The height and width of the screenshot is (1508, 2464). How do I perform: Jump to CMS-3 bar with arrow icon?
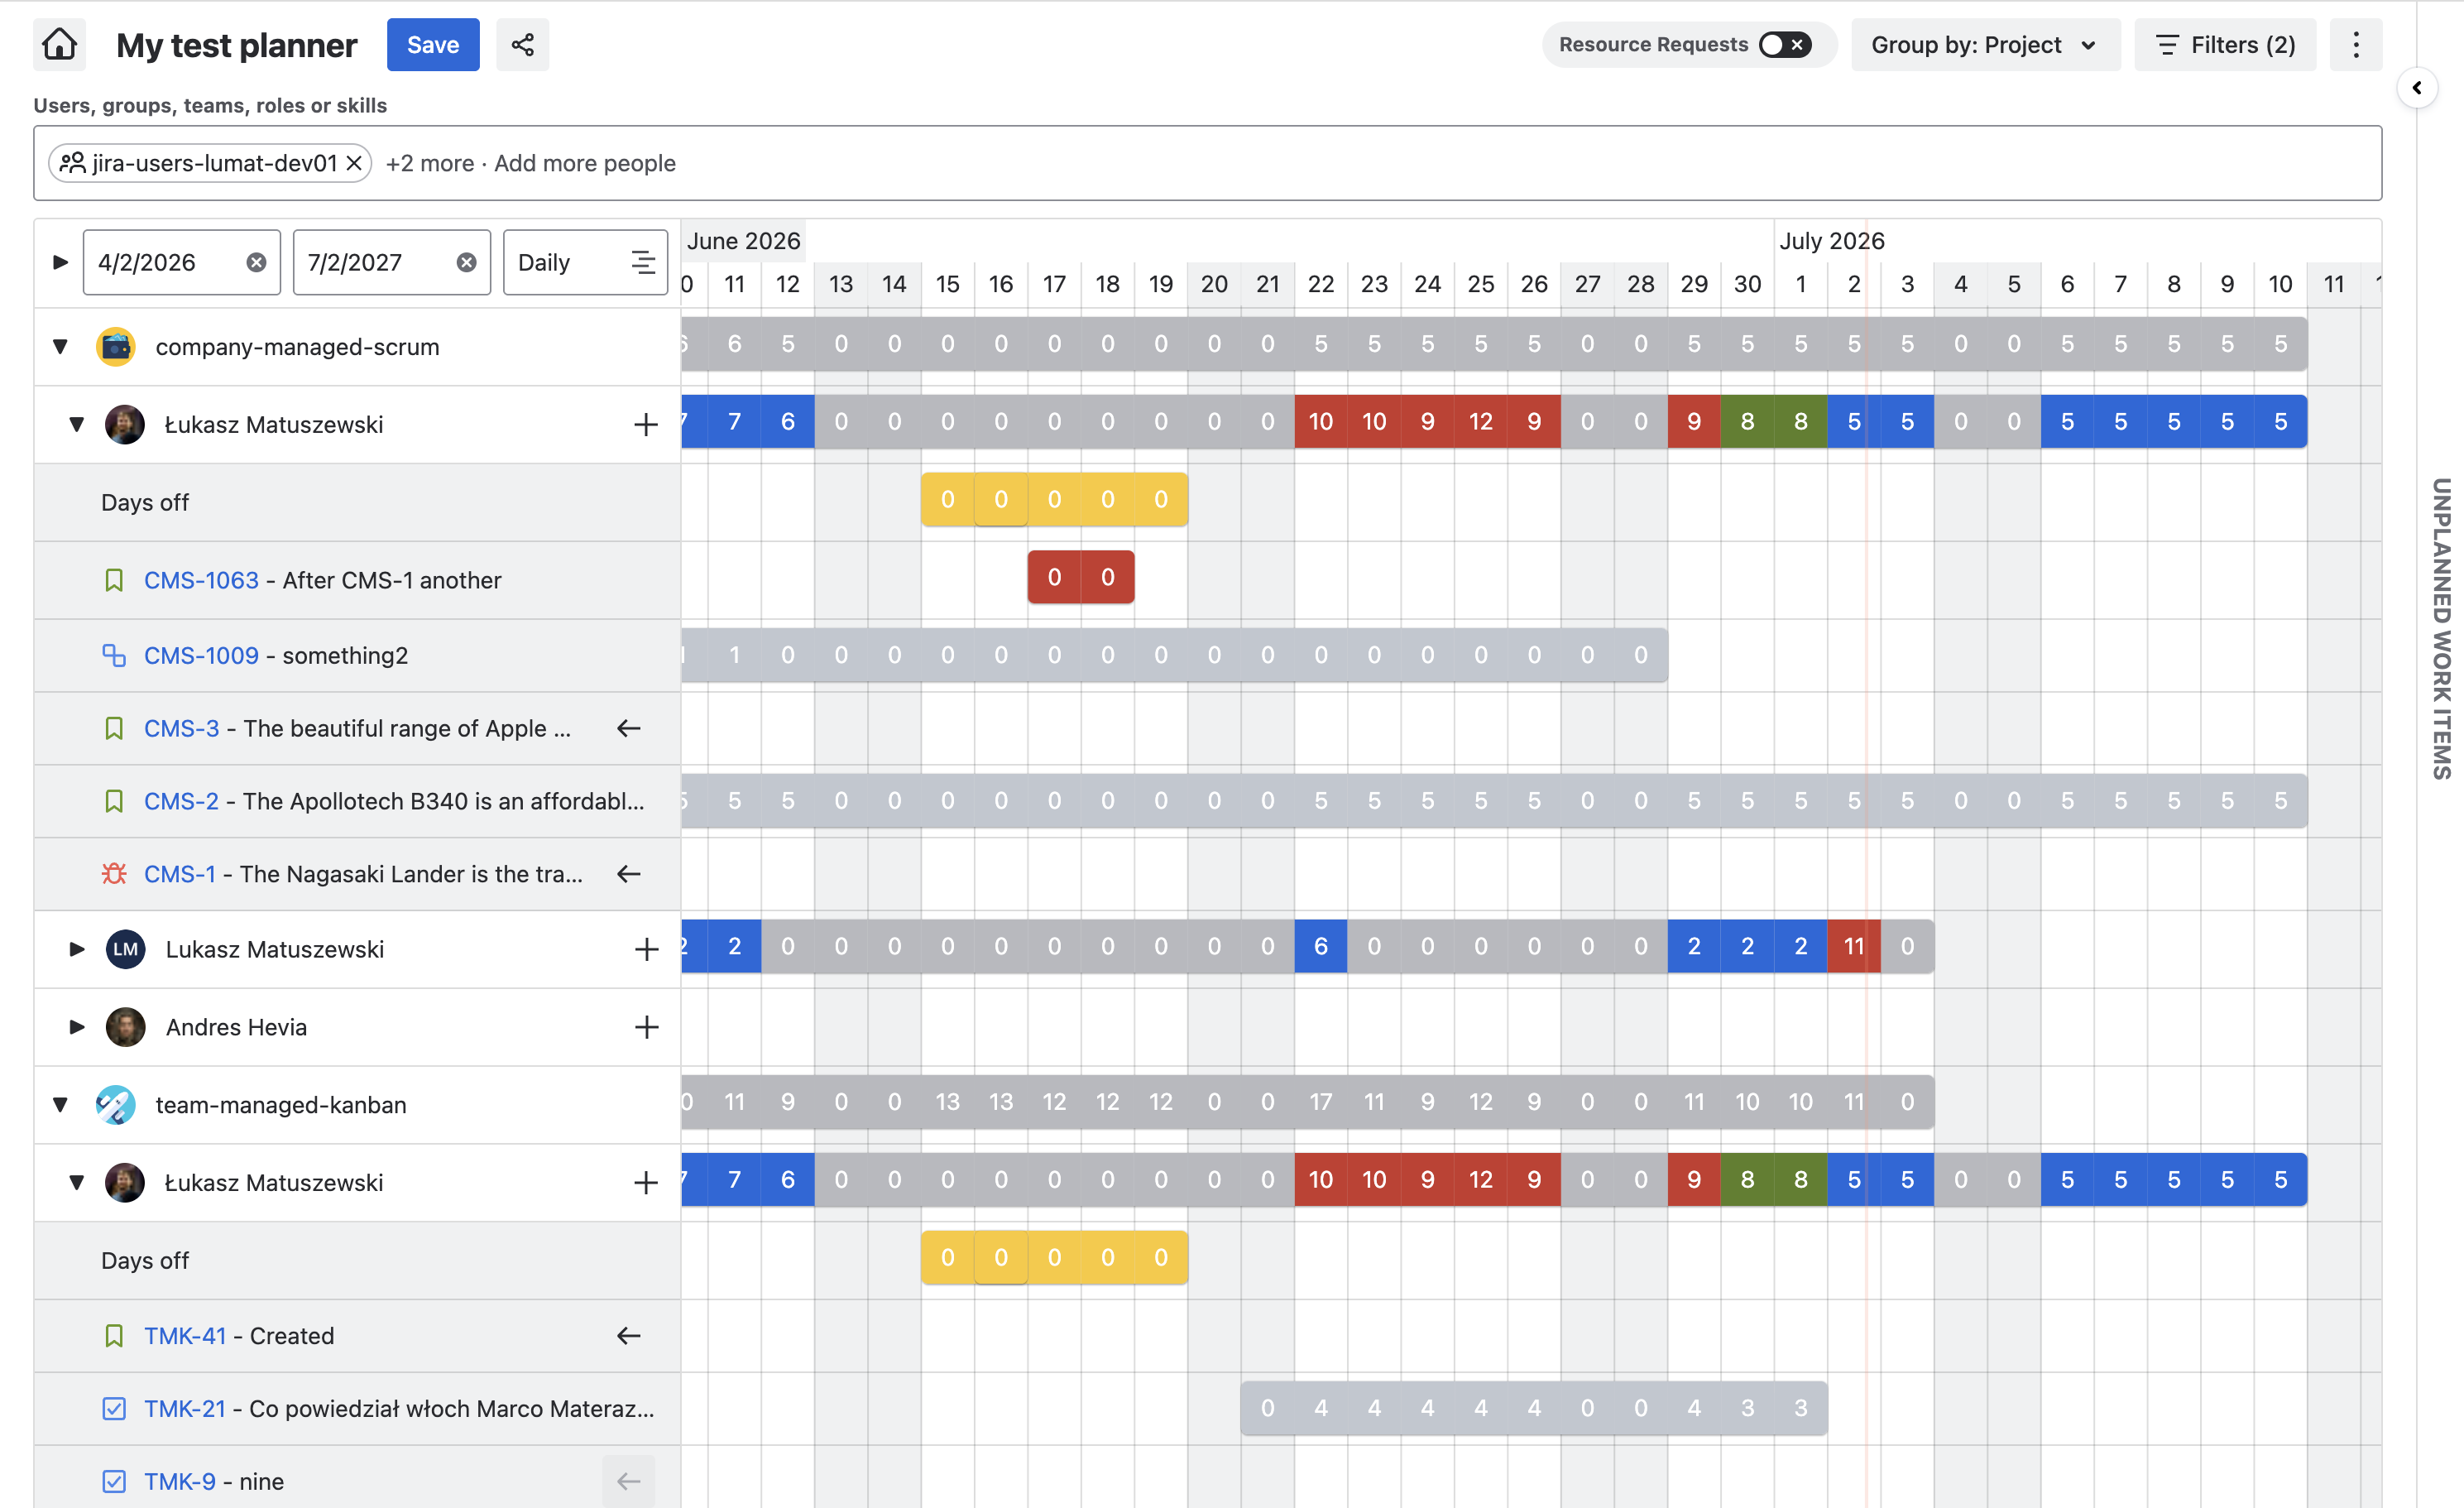(x=628, y=728)
